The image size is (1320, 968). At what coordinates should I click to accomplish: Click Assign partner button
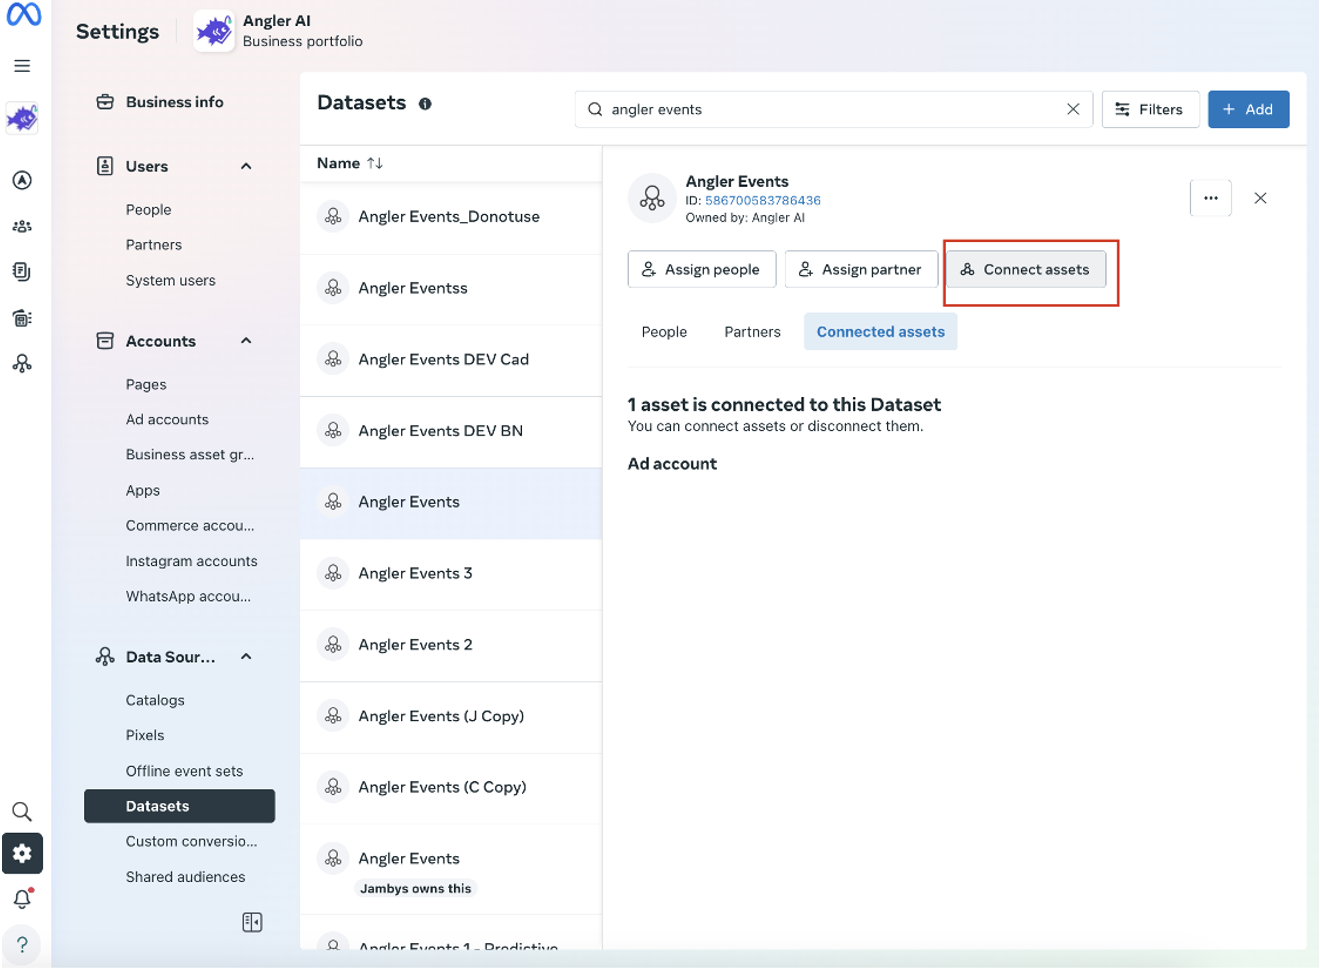[x=860, y=269]
